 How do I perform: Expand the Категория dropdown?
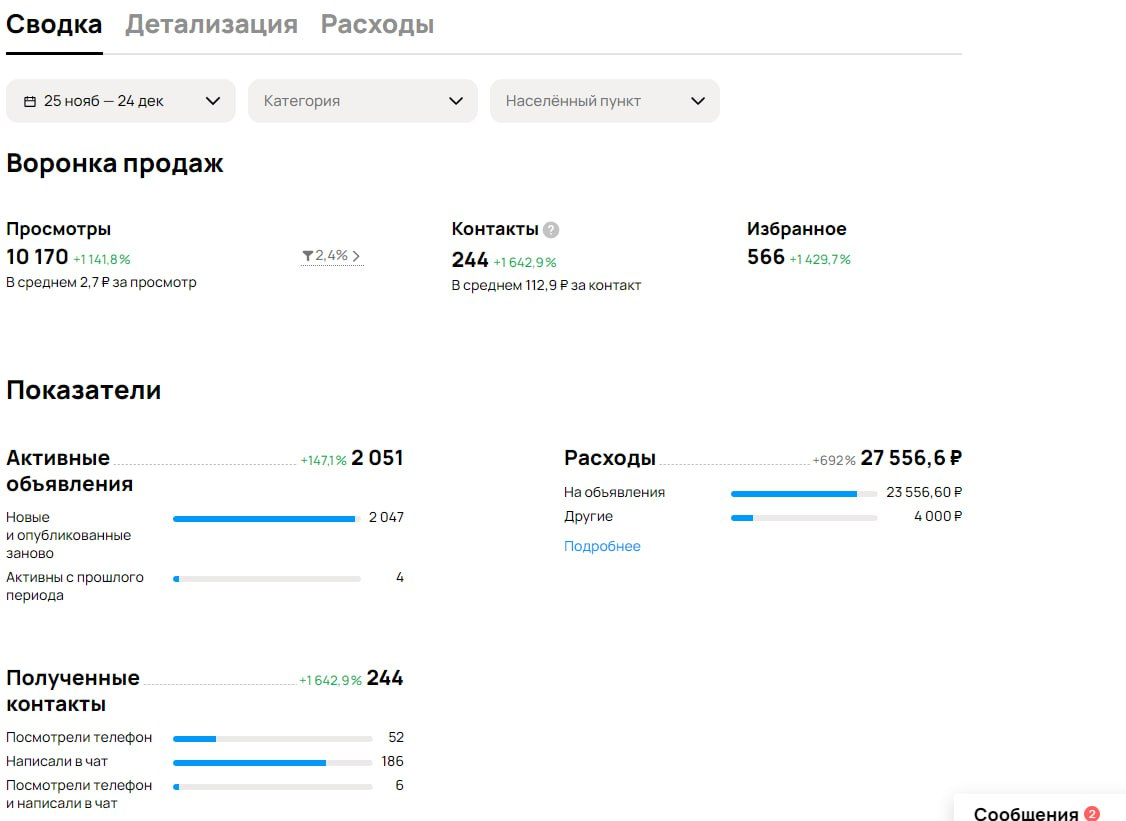pos(363,101)
